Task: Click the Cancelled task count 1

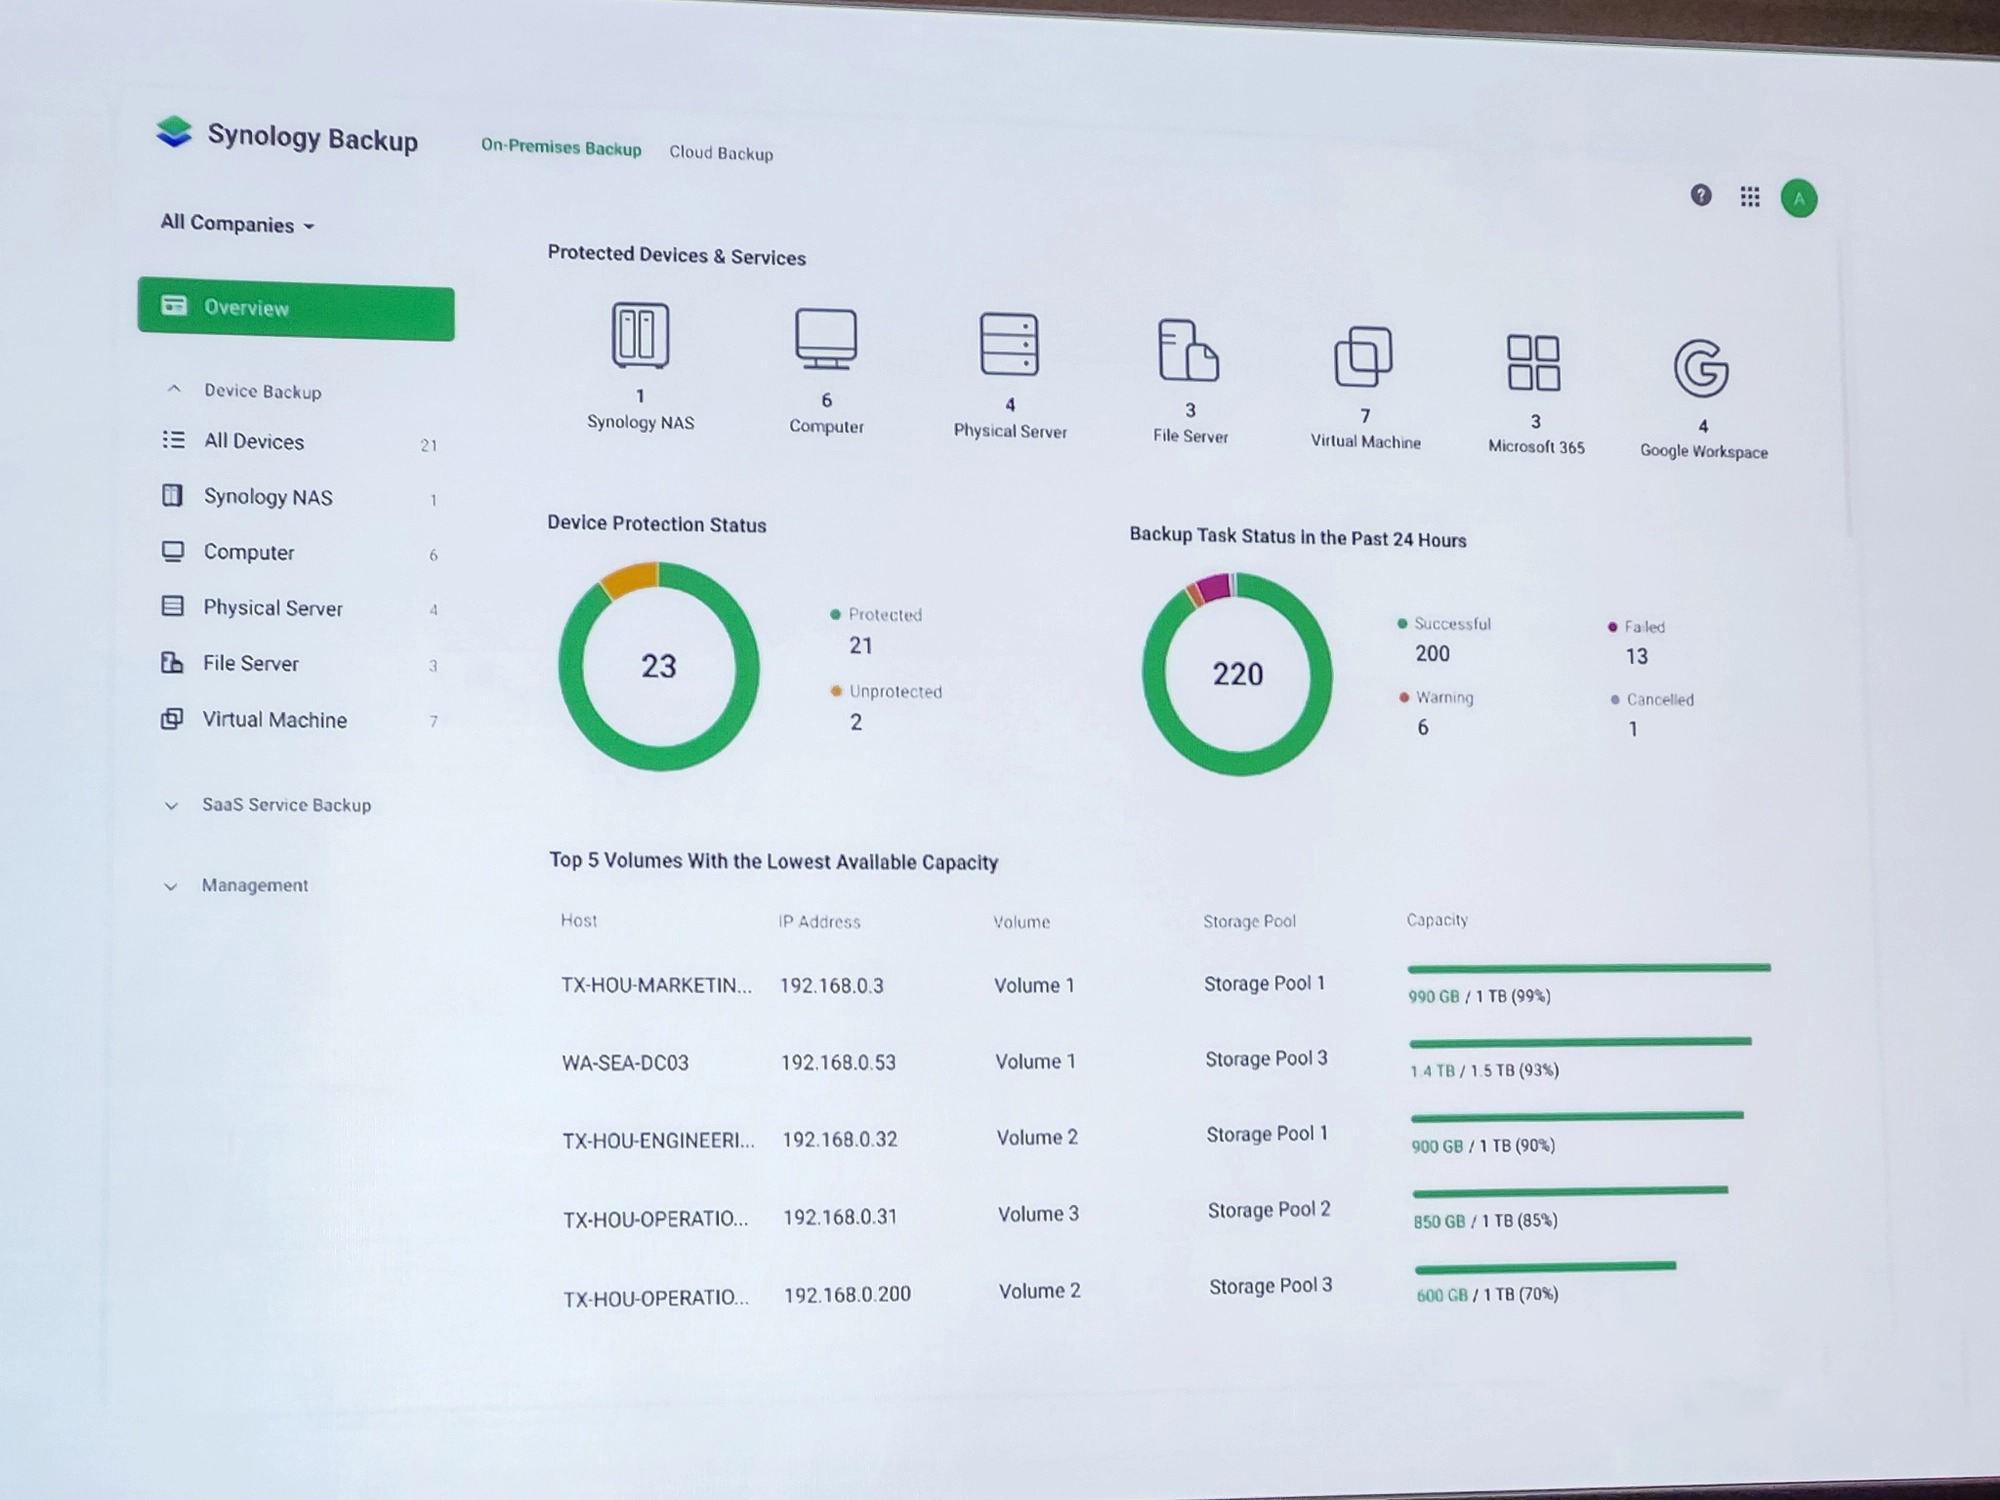Action: click(1633, 730)
